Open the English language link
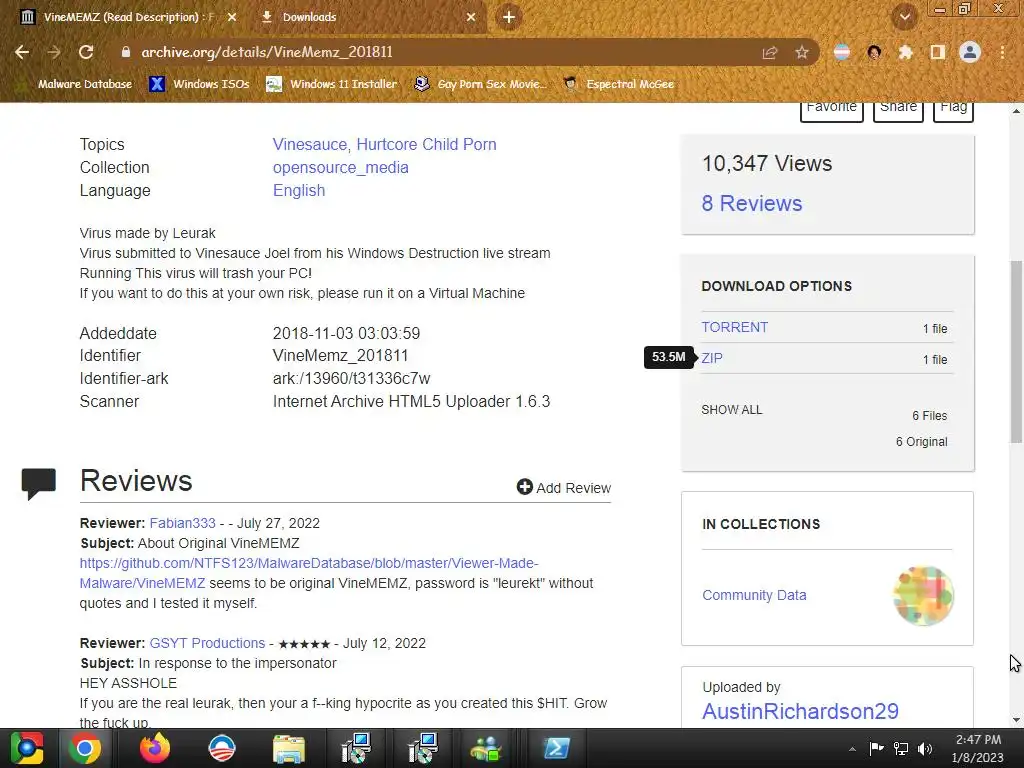 click(x=299, y=191)
